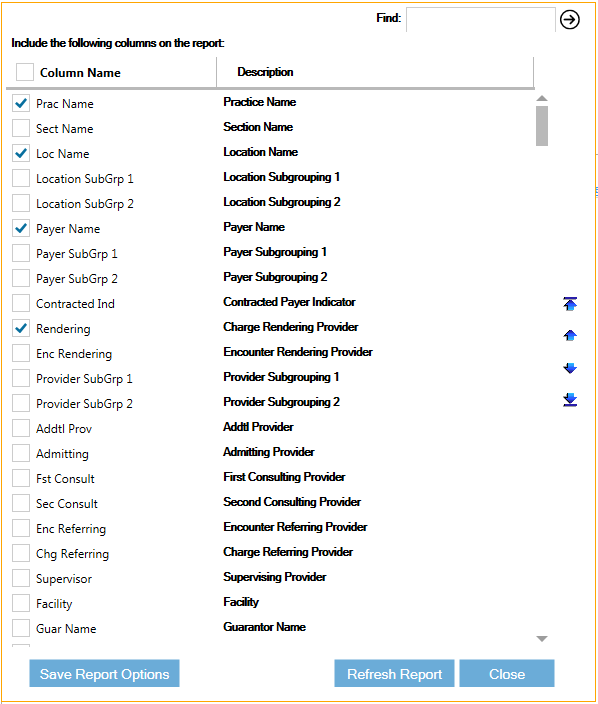This screenshot has height=704, width=598.
Task: Uncheck the Prac Name column checkbox
Action: point(21,103)
